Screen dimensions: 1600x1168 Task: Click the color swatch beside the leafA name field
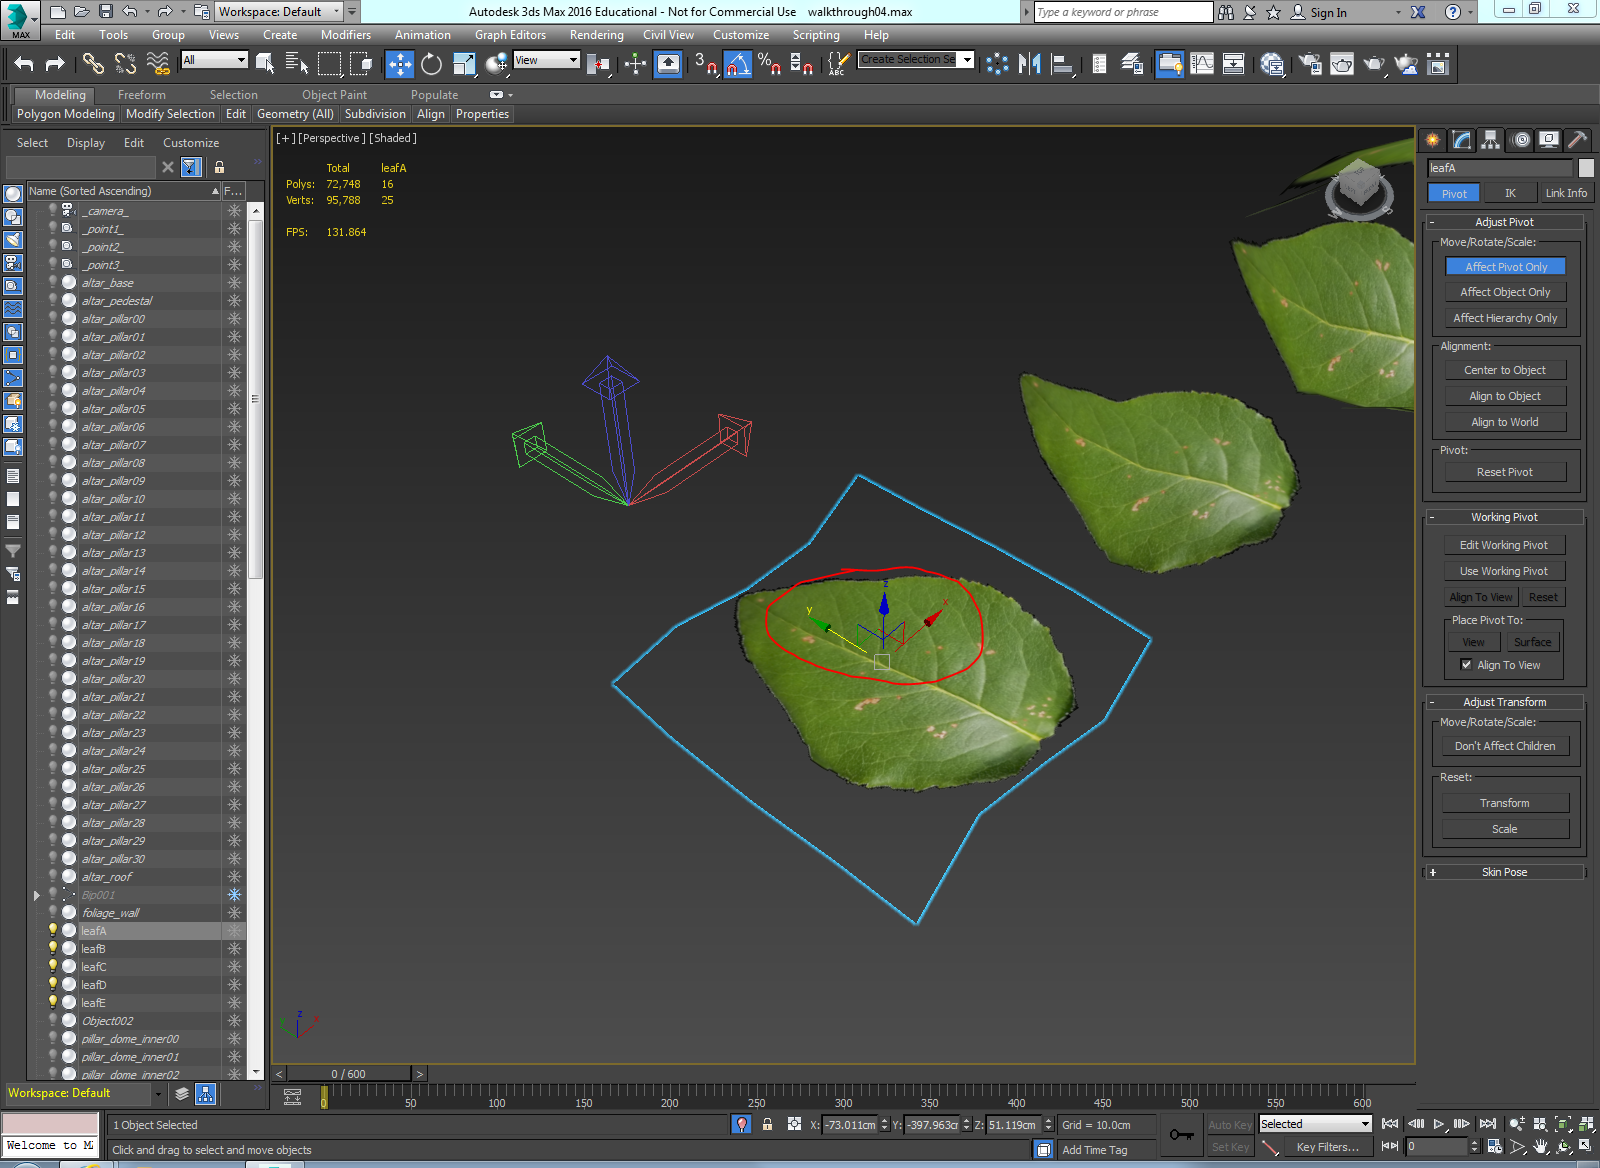click(1587, 168)
